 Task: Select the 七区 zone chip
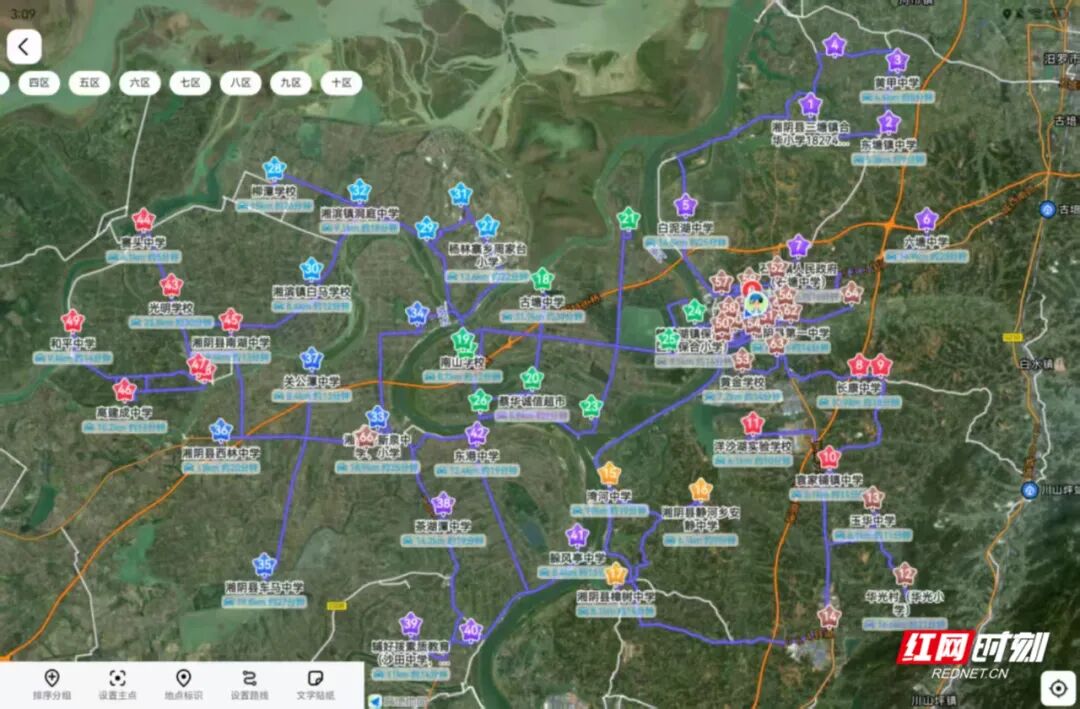(190, 83)
